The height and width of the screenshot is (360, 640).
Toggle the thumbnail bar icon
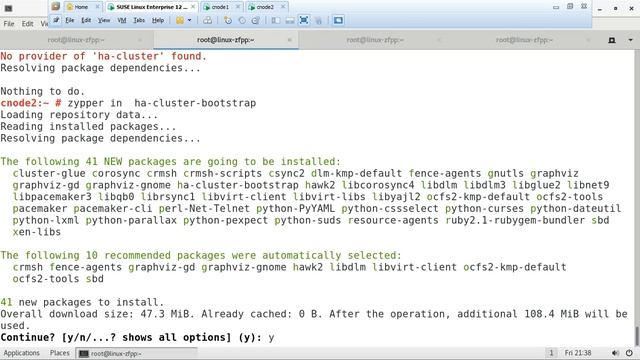point(290,20)
